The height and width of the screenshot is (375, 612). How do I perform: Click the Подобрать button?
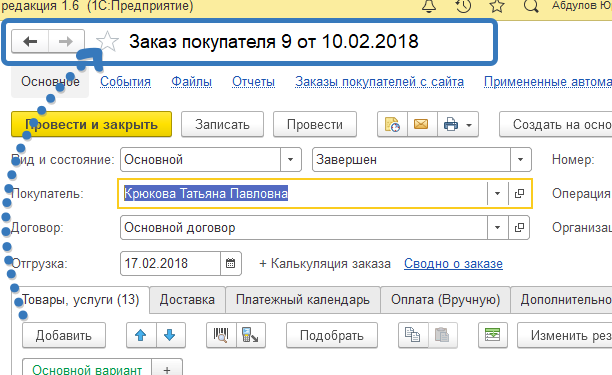pyautogui.click(x=332, y=335)
